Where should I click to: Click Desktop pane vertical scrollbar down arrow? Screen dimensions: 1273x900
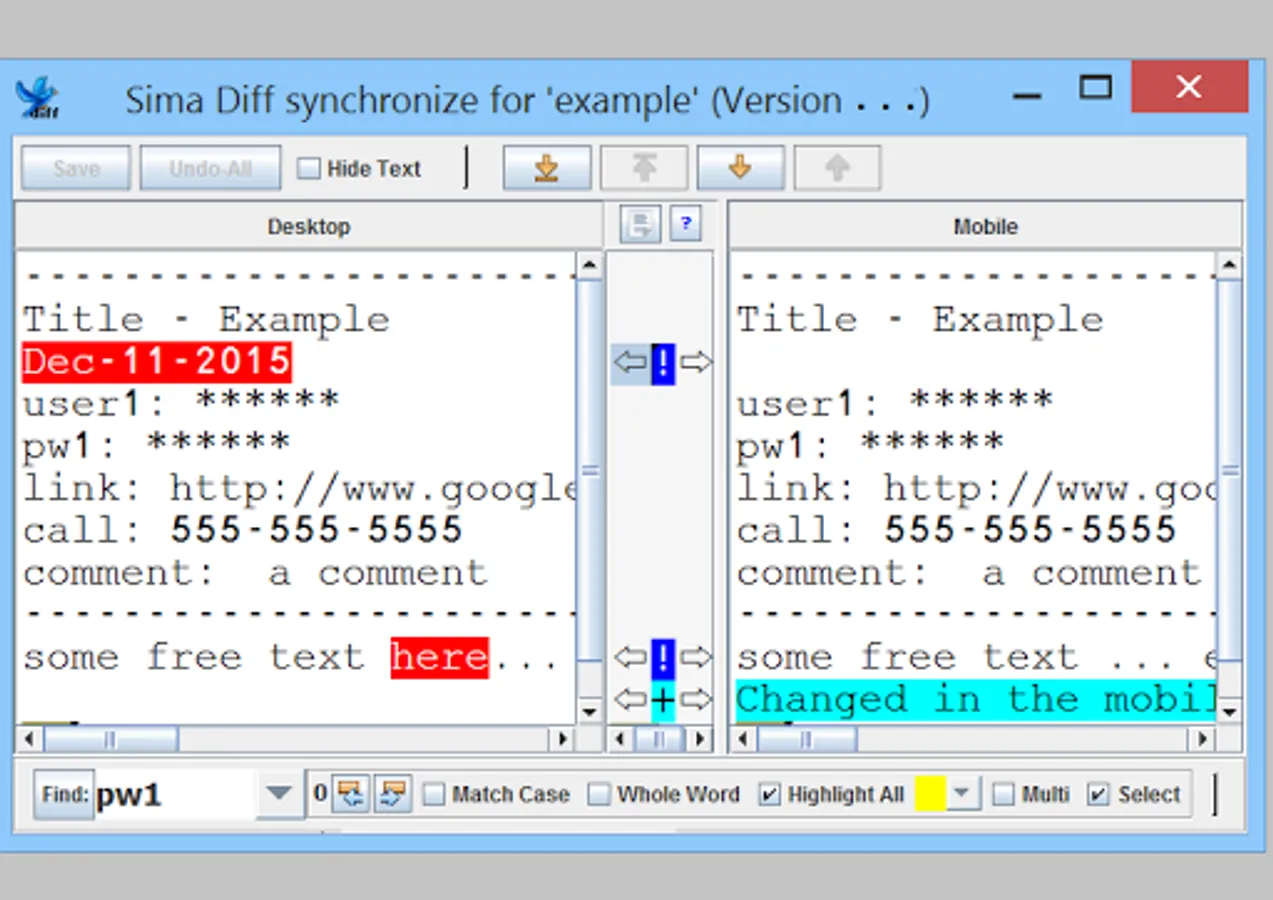[x=590, y=711]
